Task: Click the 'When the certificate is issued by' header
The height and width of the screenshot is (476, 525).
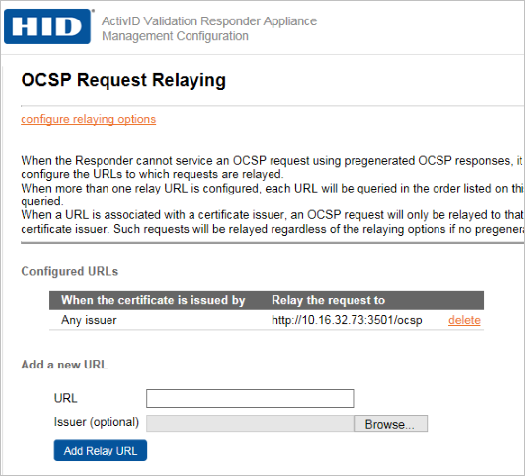Action: 153,300
